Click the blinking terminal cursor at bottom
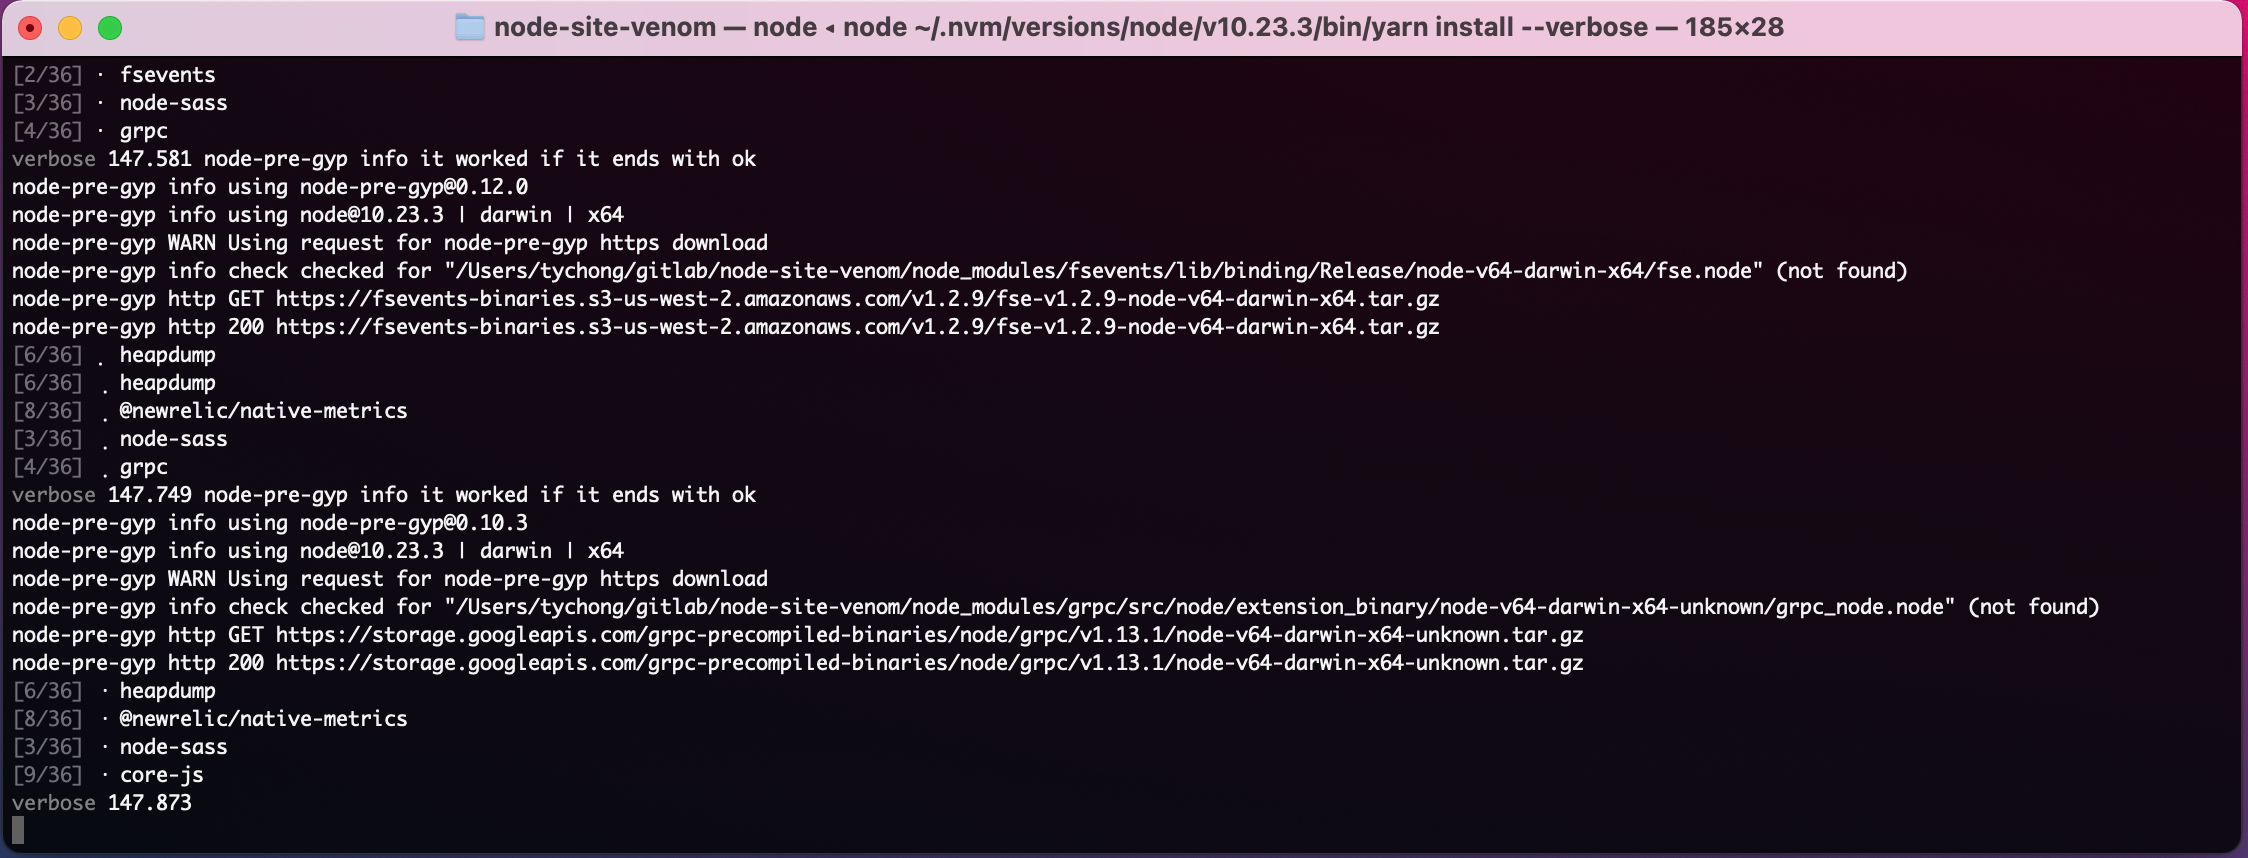This screenshot has height=858, width=2248. tap(18, 828)
